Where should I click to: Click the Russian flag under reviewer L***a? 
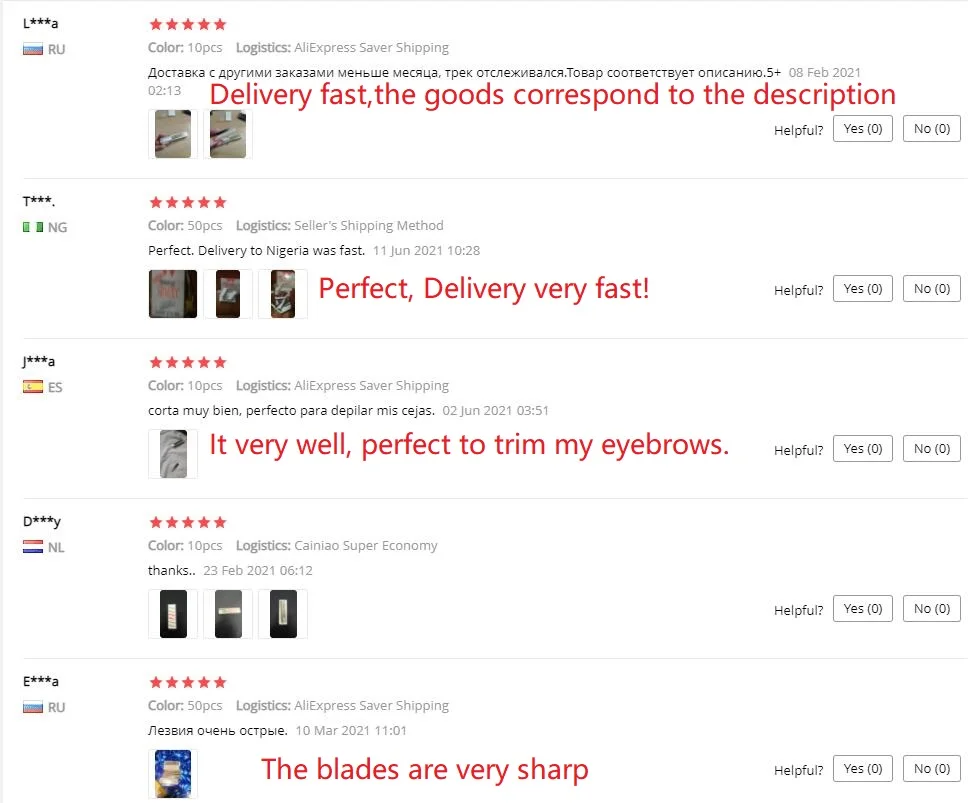click(32, 49)
